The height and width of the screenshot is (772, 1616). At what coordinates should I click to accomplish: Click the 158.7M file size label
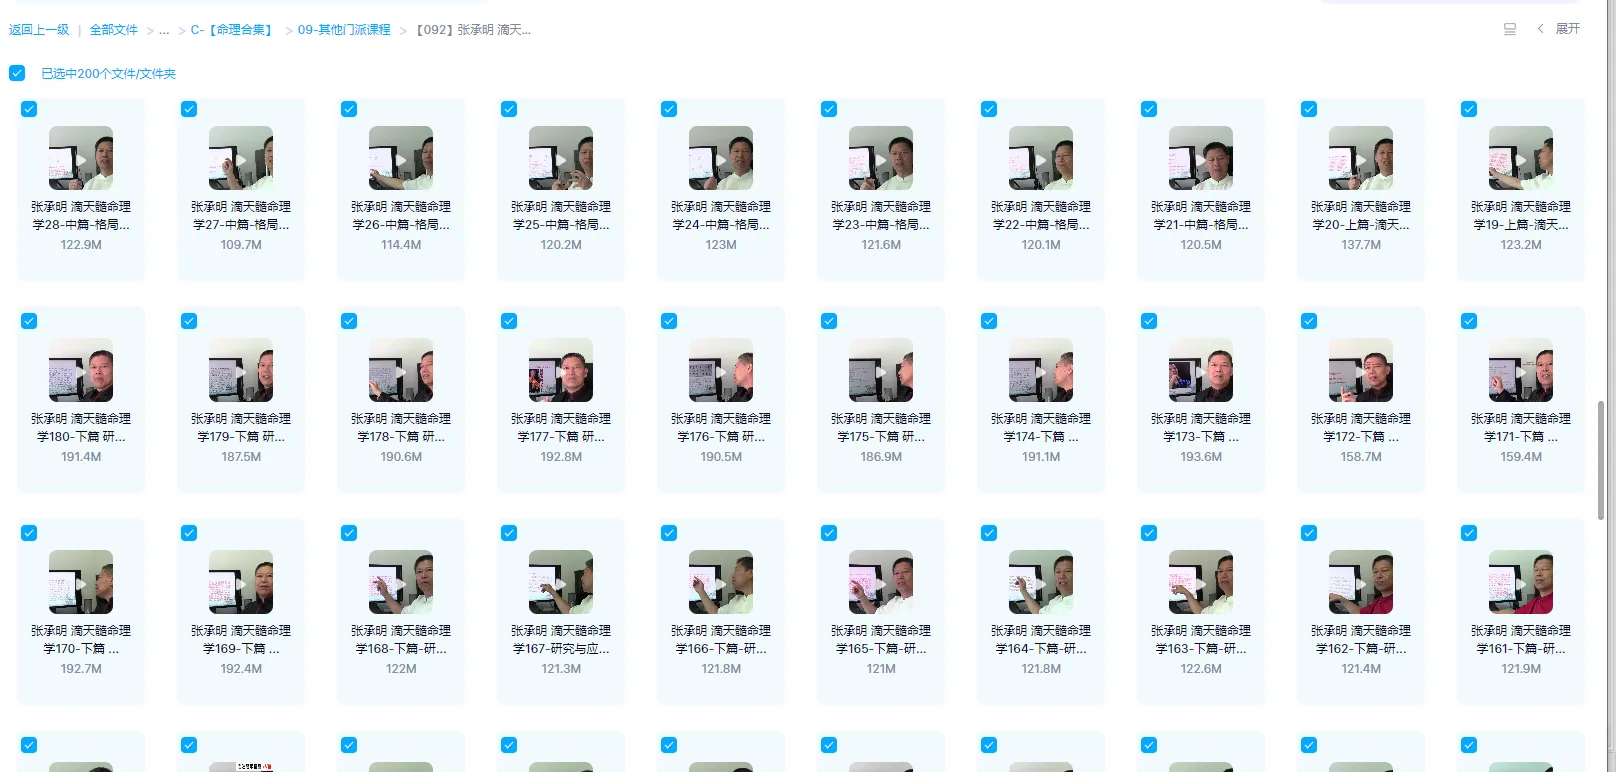pyautogui.click(x=1361, y=457)
